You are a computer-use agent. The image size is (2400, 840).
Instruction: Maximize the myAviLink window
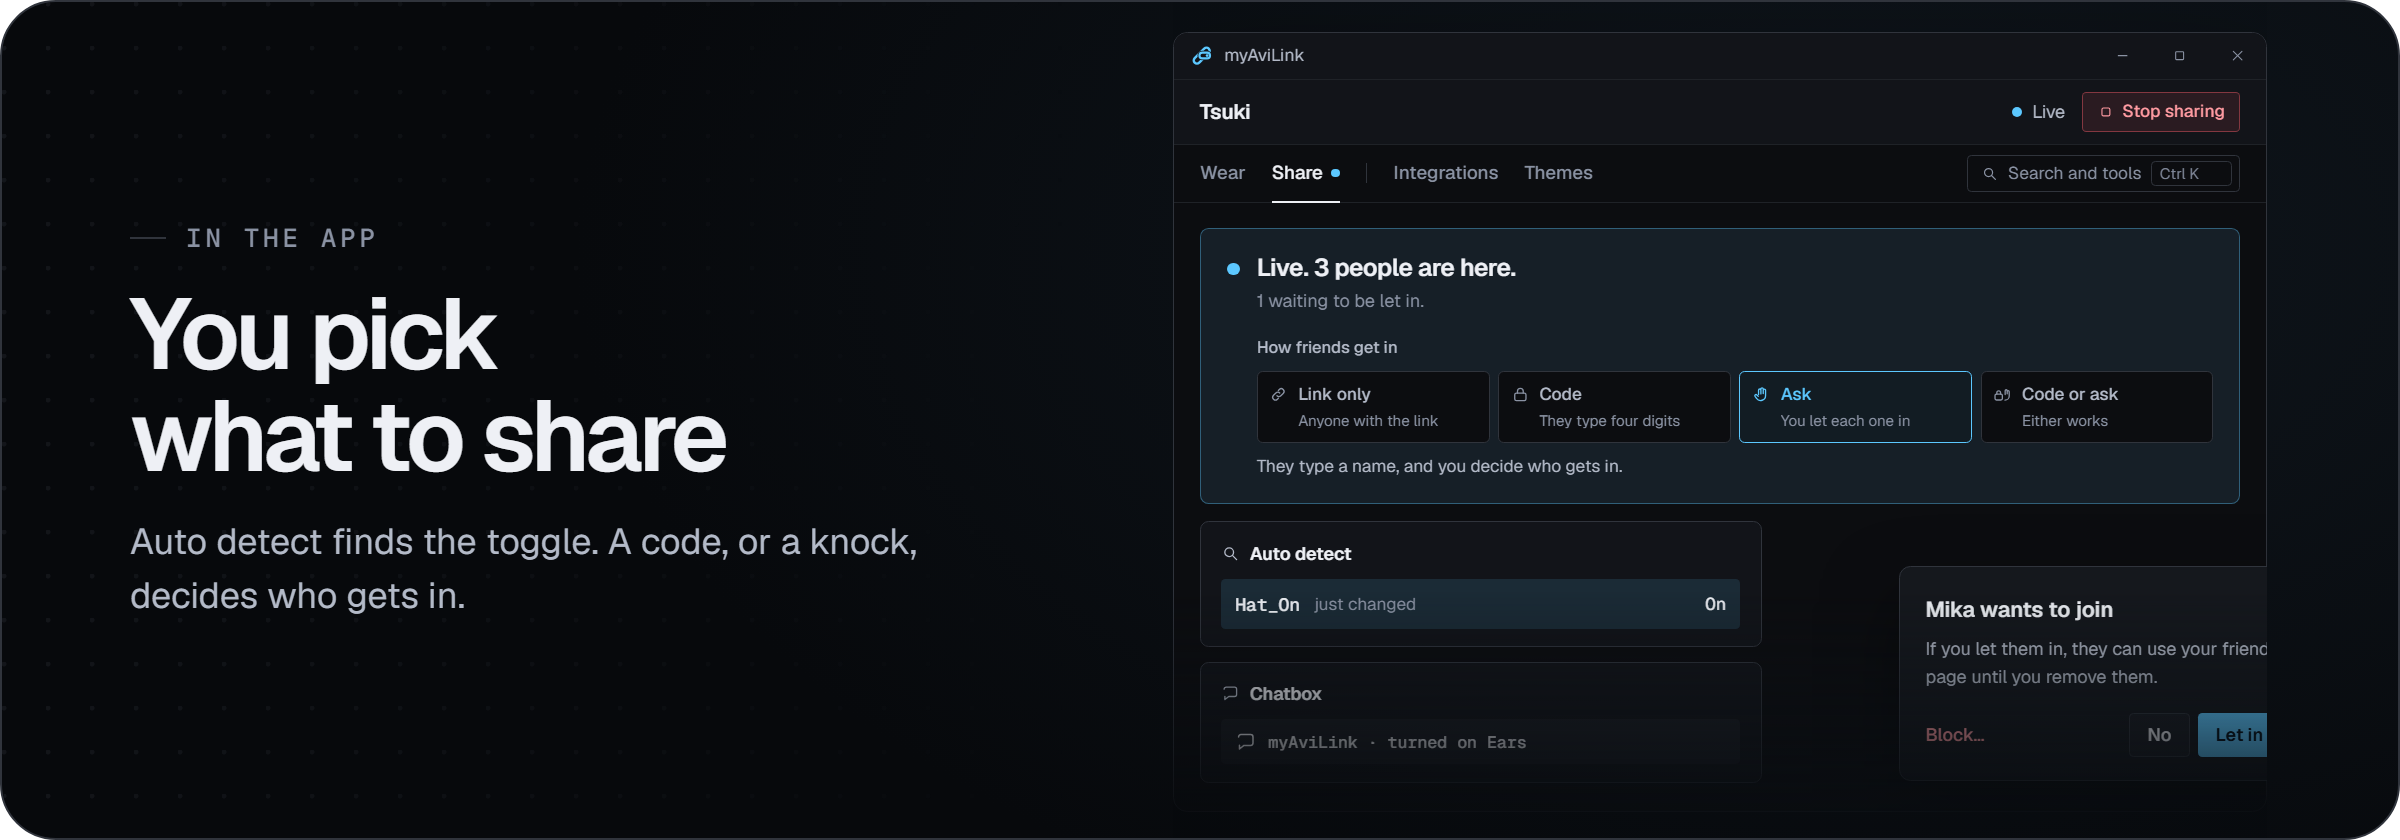tap(2179, 56)
